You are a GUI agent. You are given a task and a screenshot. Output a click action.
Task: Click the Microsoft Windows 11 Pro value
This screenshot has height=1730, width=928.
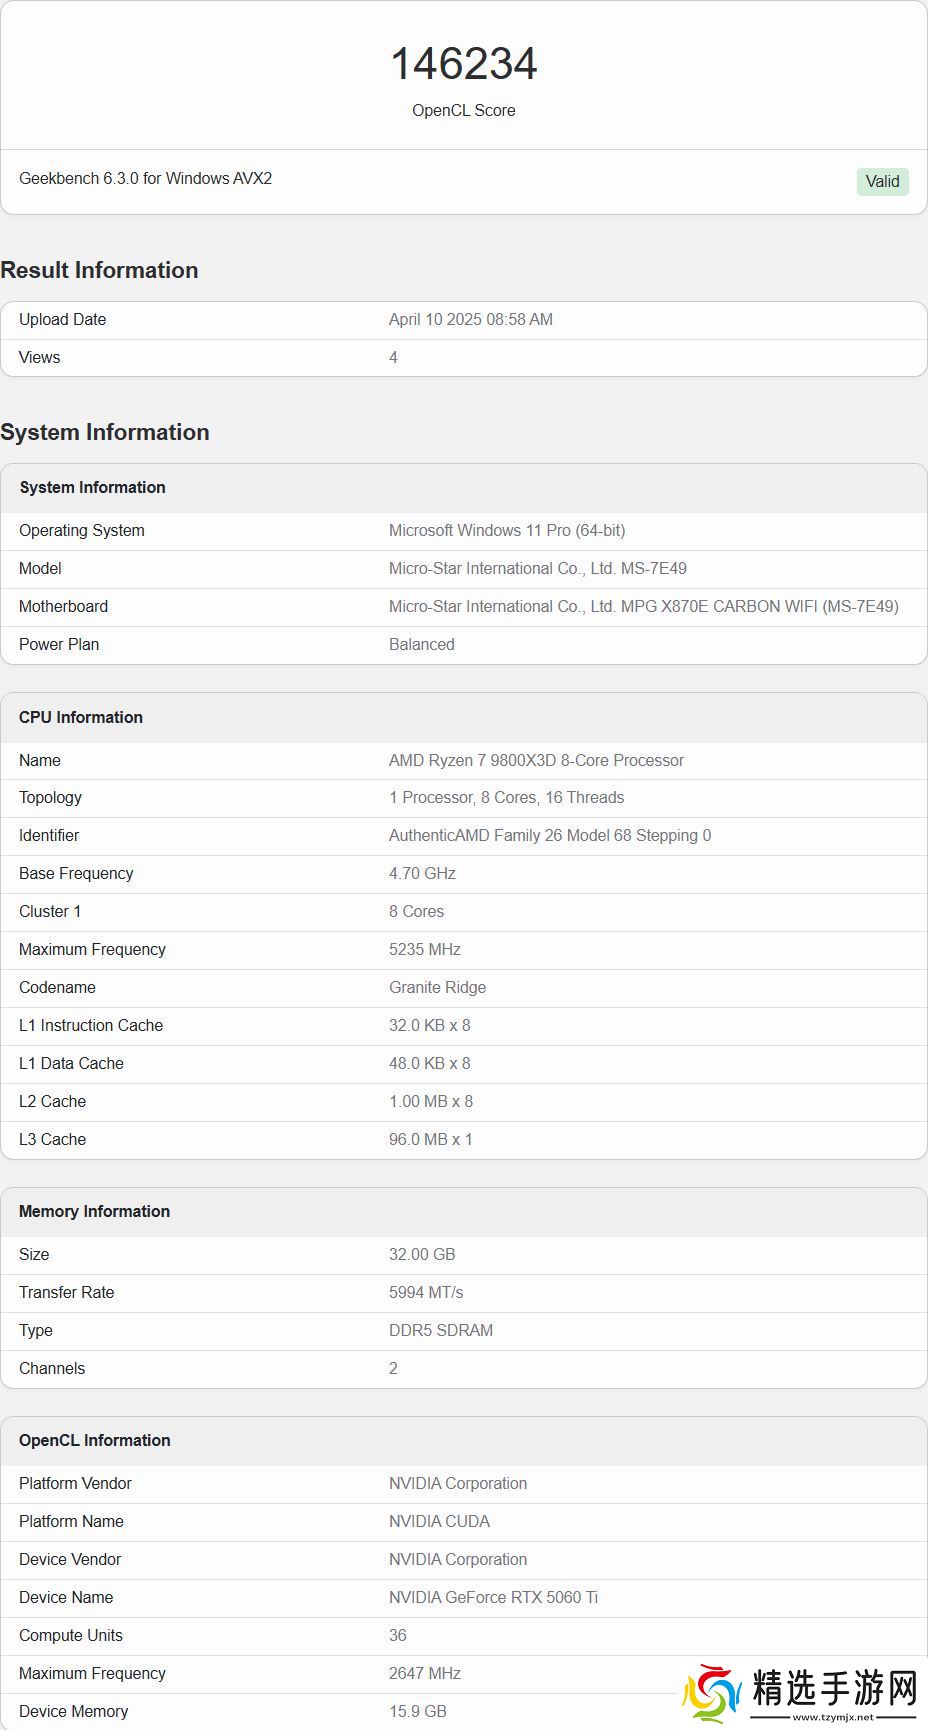tap(507, 530)
